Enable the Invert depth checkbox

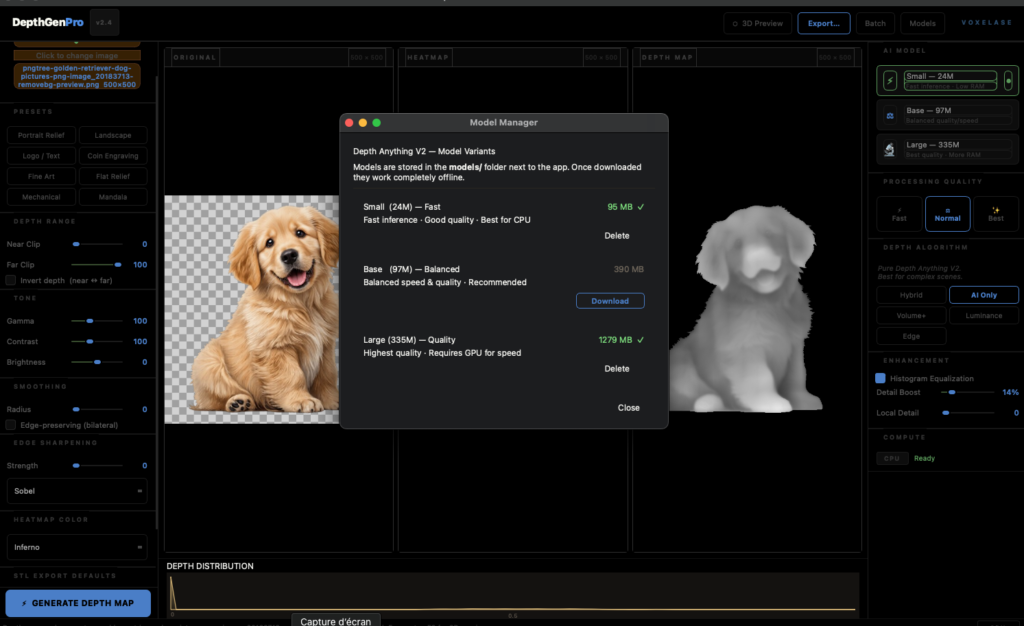point(12,281)
